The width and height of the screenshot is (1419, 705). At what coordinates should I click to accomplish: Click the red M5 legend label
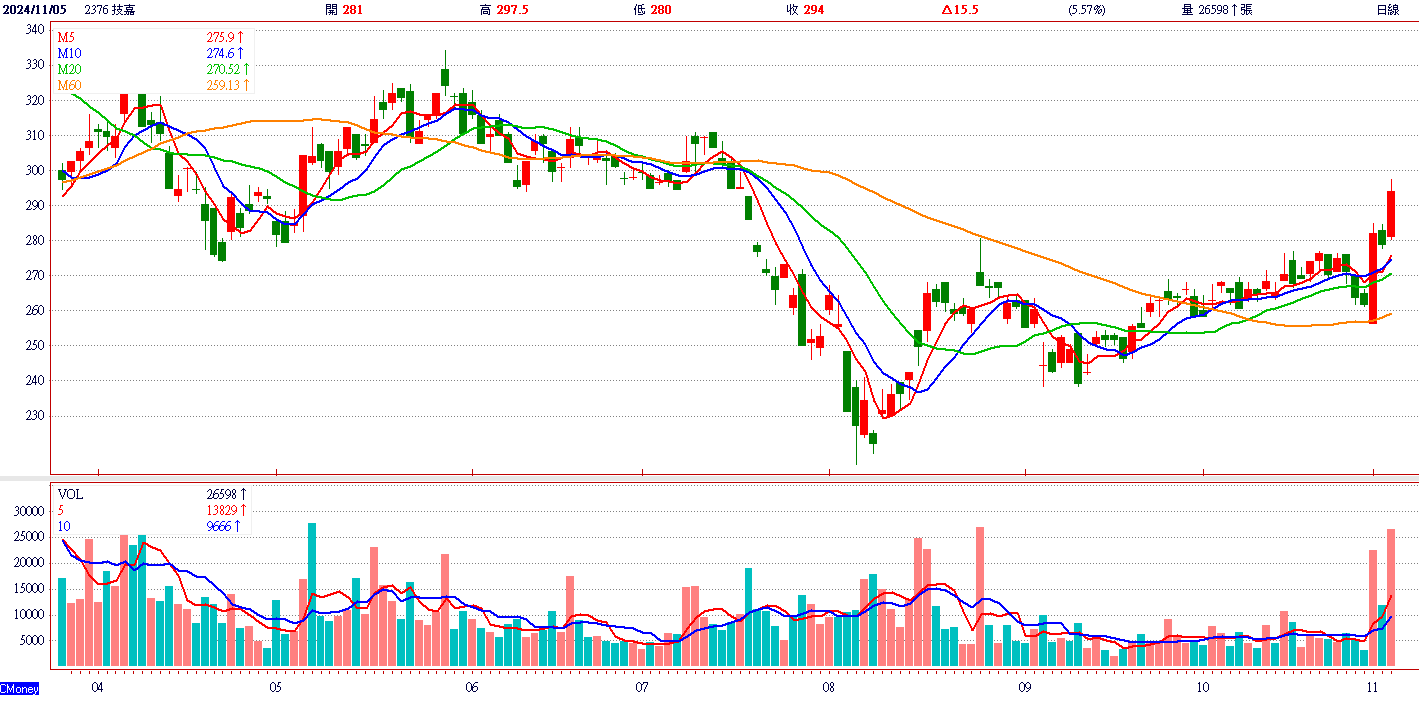66,37
